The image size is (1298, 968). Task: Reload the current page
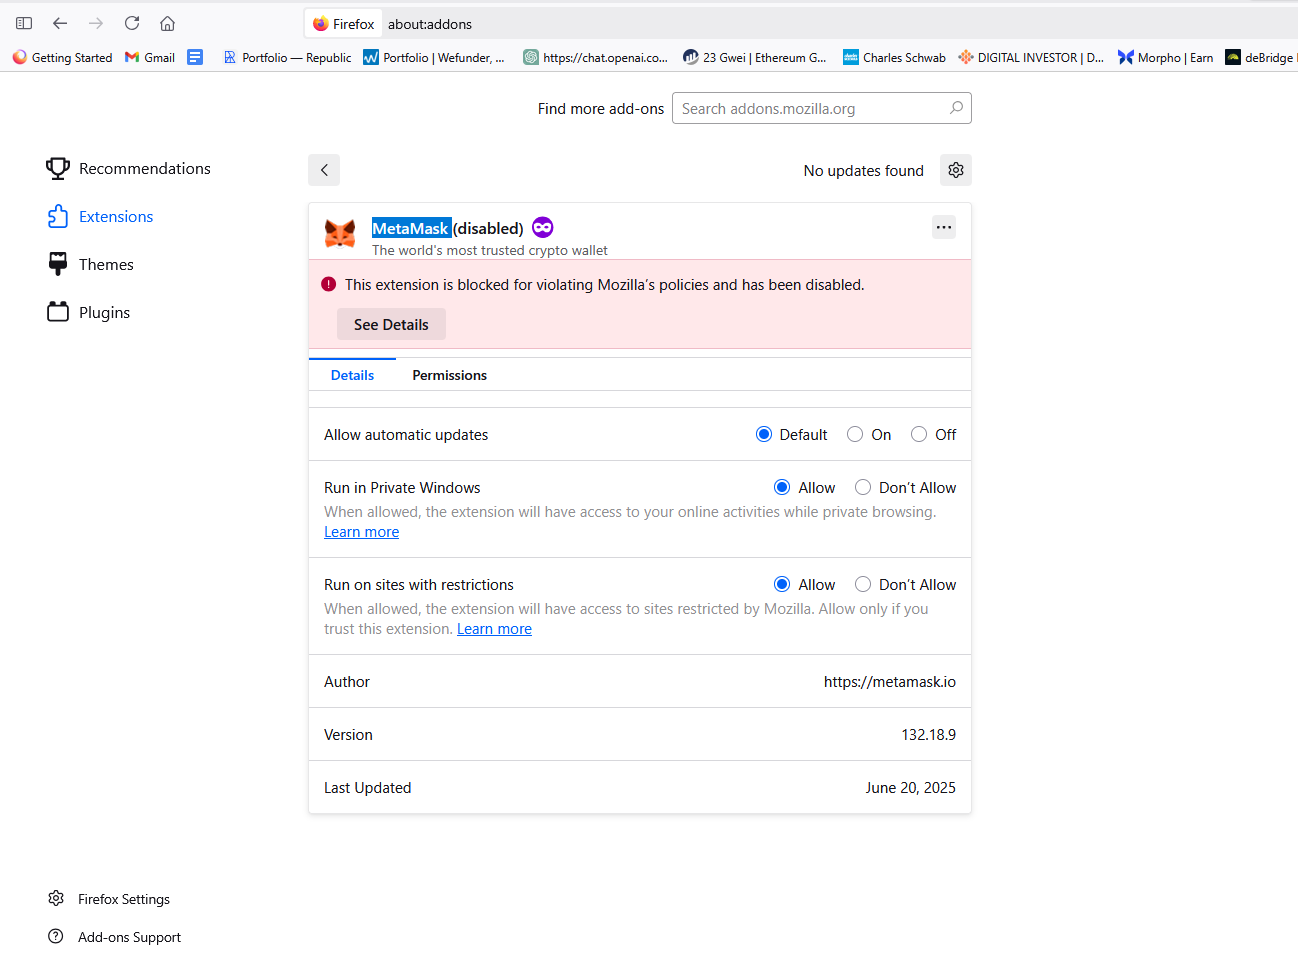[132, 23]
